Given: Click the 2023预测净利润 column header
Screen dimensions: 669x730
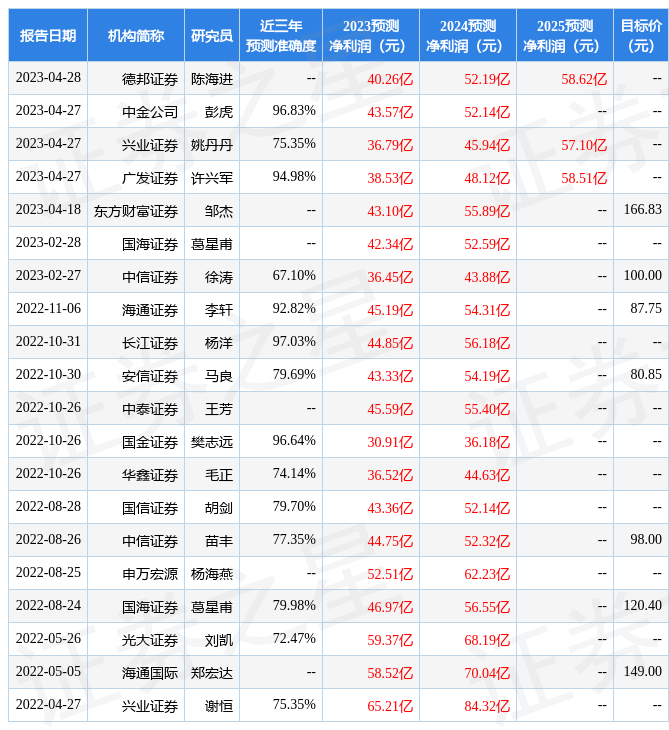Looking at the screenshot, I should (371, 35).
